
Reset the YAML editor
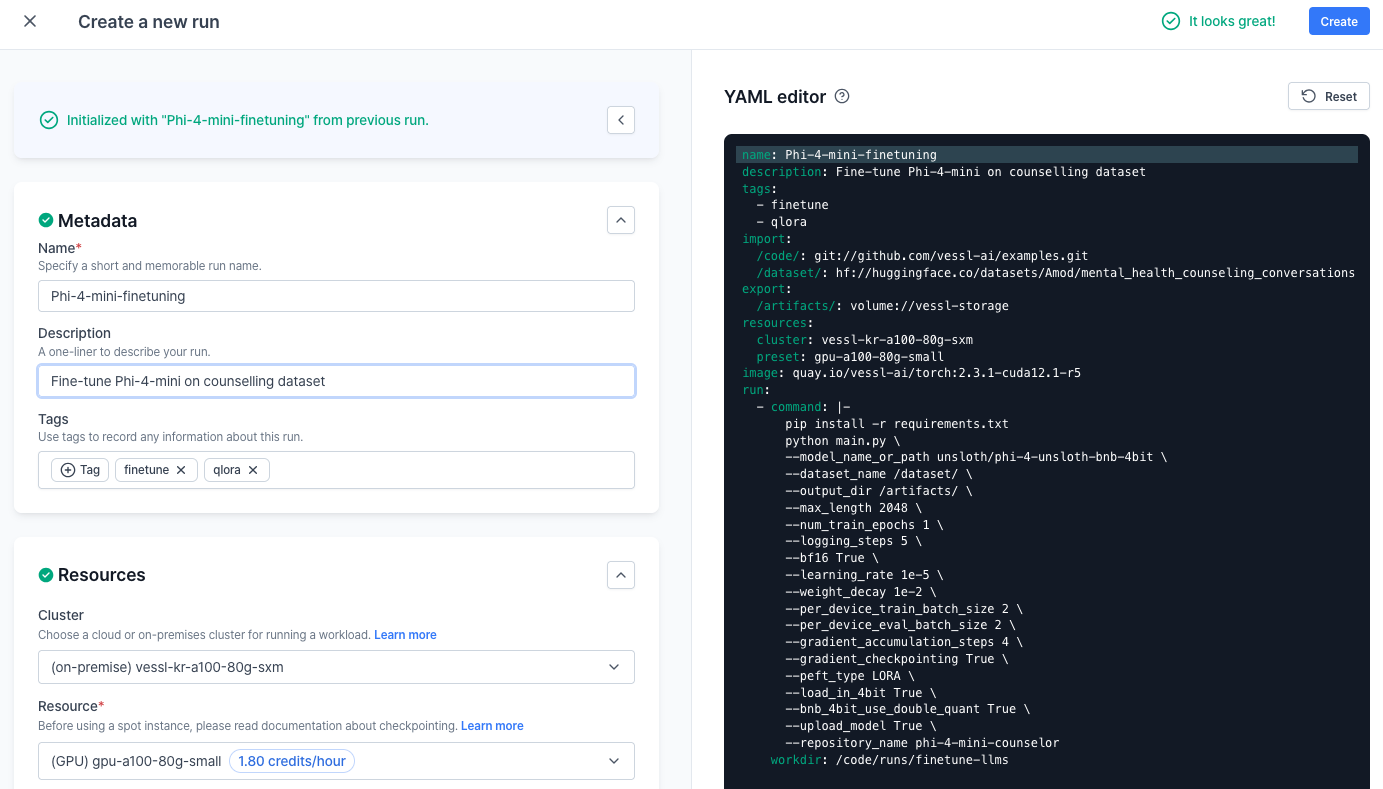point(1329,96)
